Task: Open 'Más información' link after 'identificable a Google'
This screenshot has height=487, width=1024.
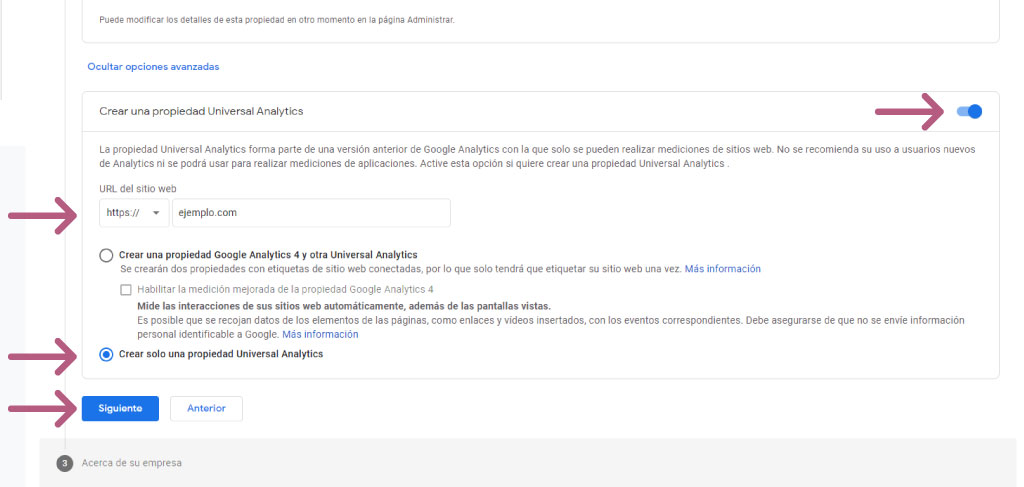Action: click(x=320, y=334)
